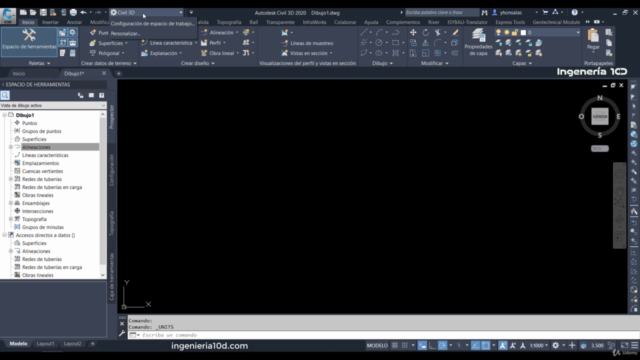Click the Save icon in quick access toolbar
Image resolution: width=640 pixels, height=360 pixels.
[43, 13]
